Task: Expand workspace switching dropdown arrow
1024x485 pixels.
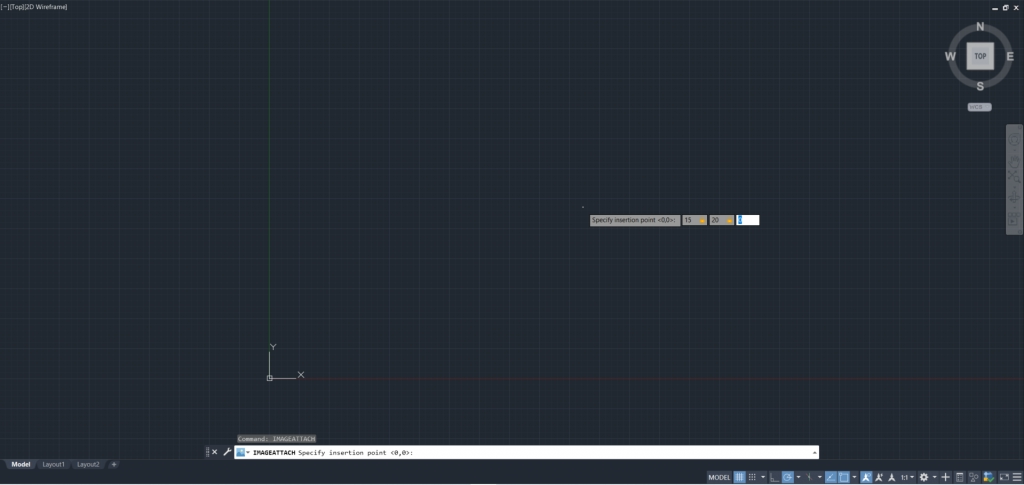Action: click(x=935, y=477)
